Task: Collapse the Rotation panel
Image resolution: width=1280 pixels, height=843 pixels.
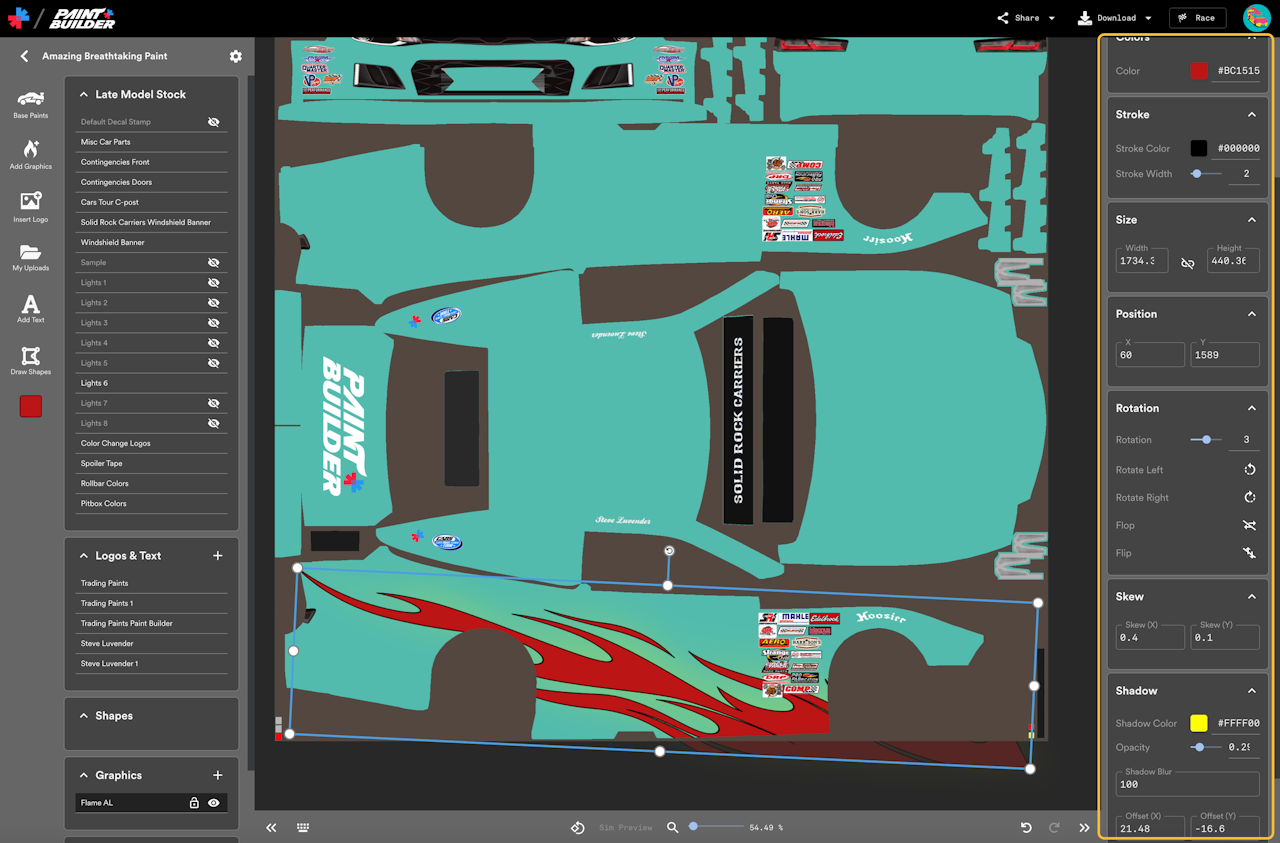Action: coord(1251,408)
